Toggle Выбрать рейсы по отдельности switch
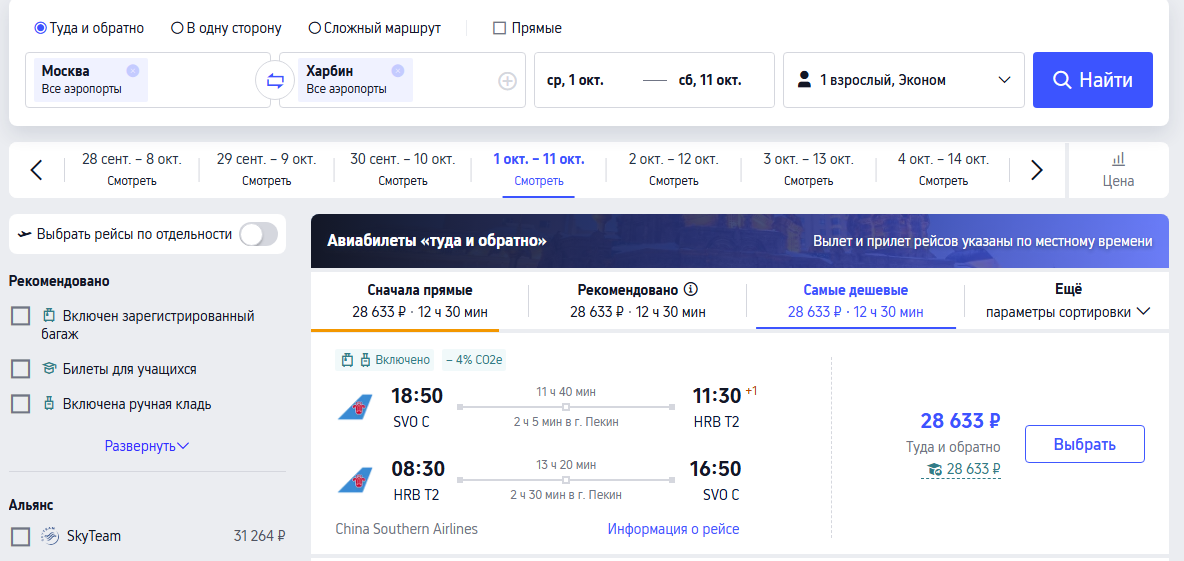 [x=258, y=235]
